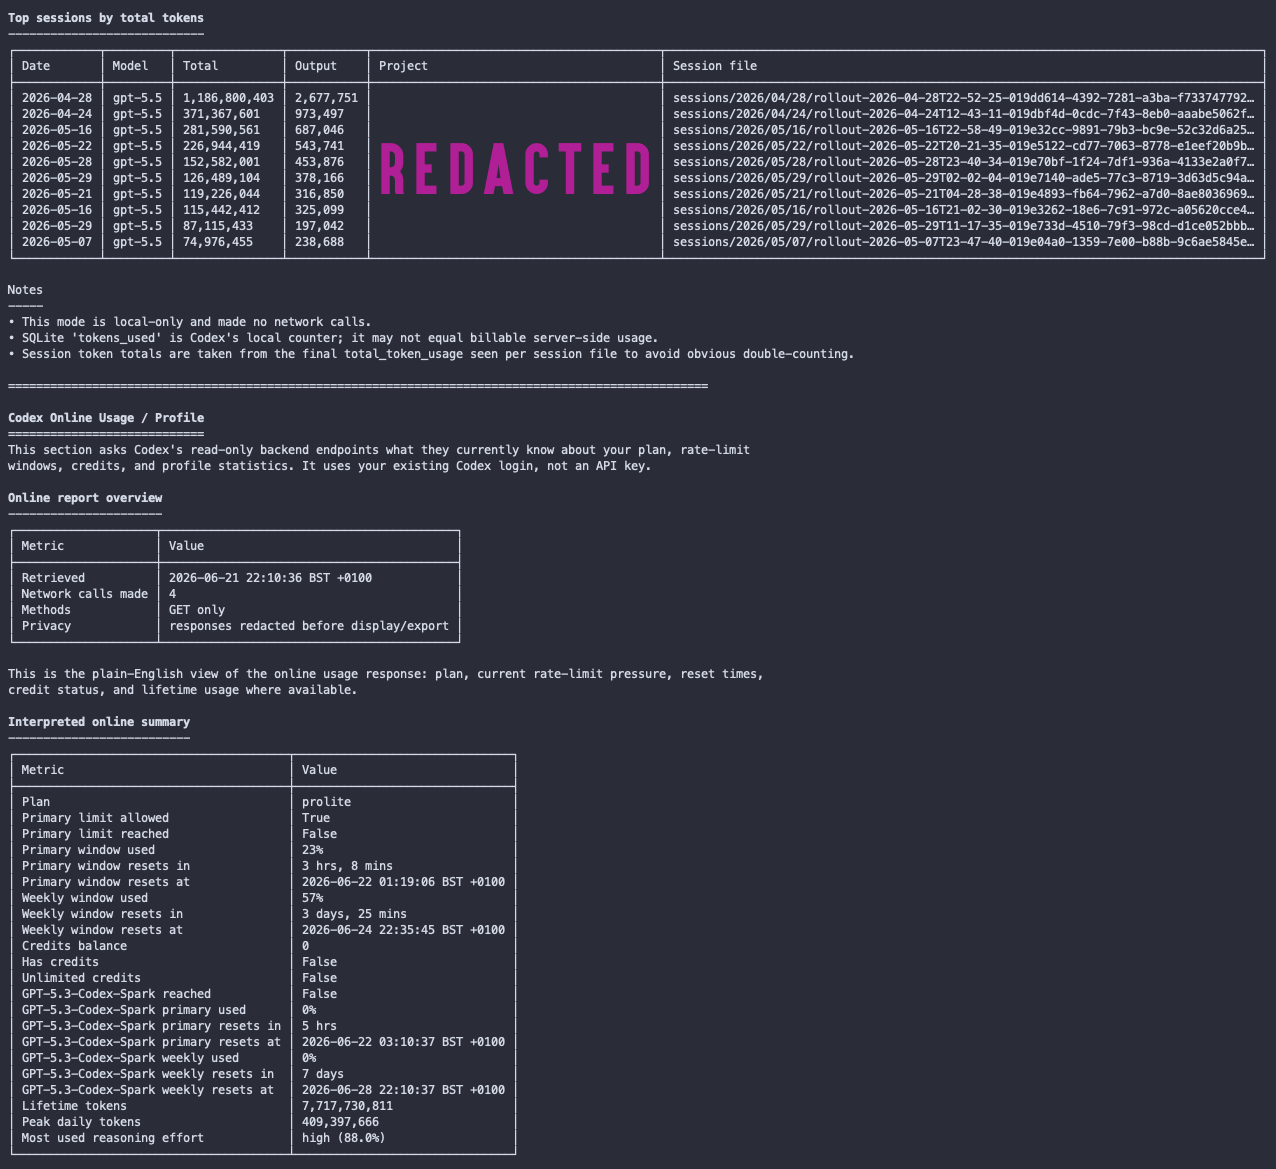Select total value 1,186,800,403
The height and width of the screenshot is (1169, 1276).
point(228,98)
